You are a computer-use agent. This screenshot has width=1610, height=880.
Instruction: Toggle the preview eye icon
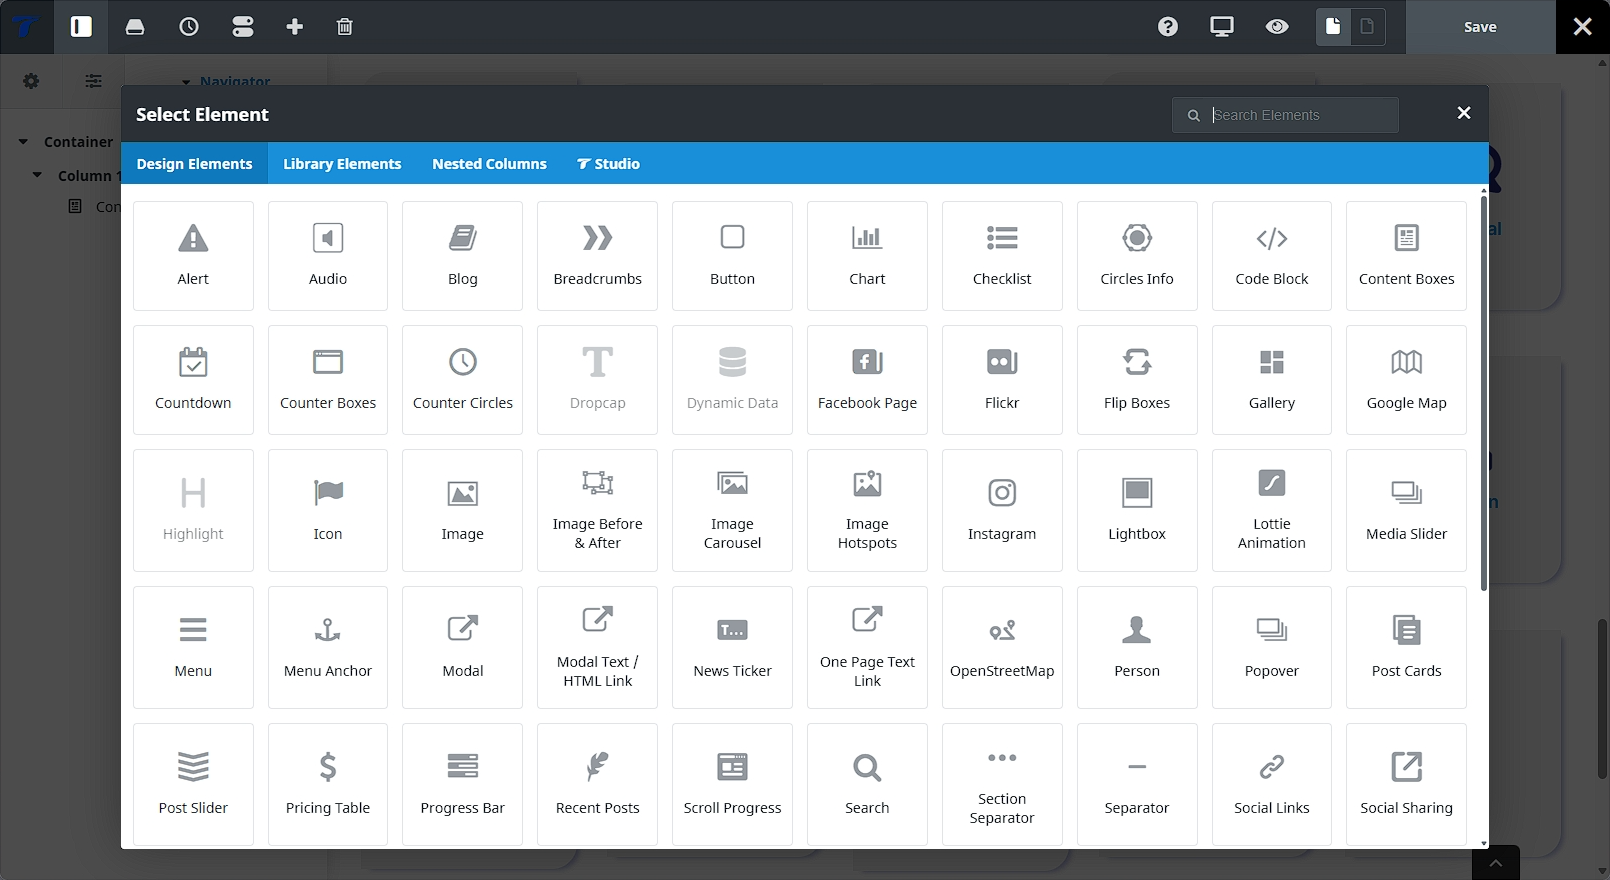[x=1277, y=27]
